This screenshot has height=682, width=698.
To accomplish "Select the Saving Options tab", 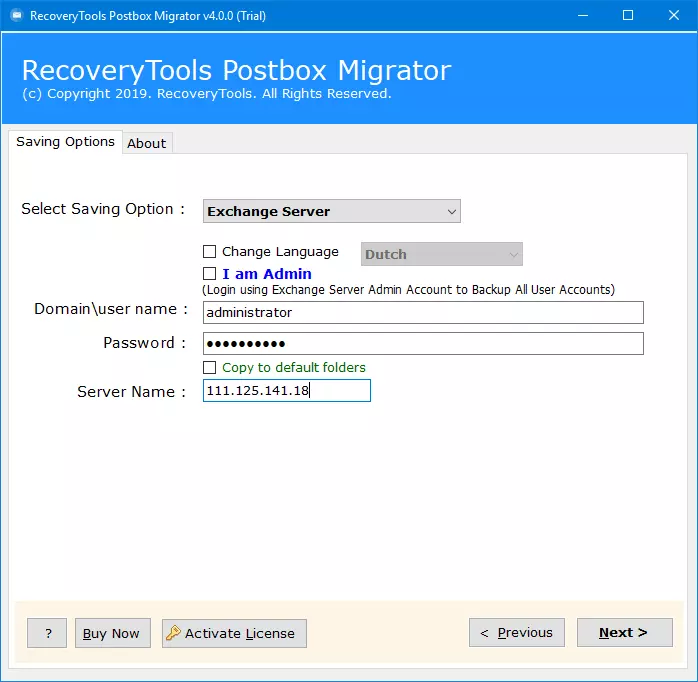I will click(x=65, y=142).
